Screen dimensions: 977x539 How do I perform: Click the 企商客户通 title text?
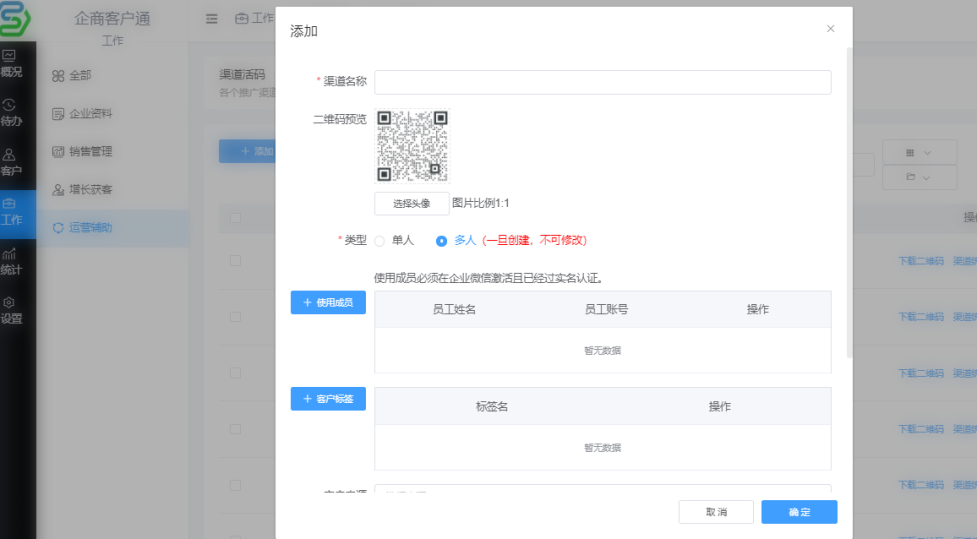point(113,19)
